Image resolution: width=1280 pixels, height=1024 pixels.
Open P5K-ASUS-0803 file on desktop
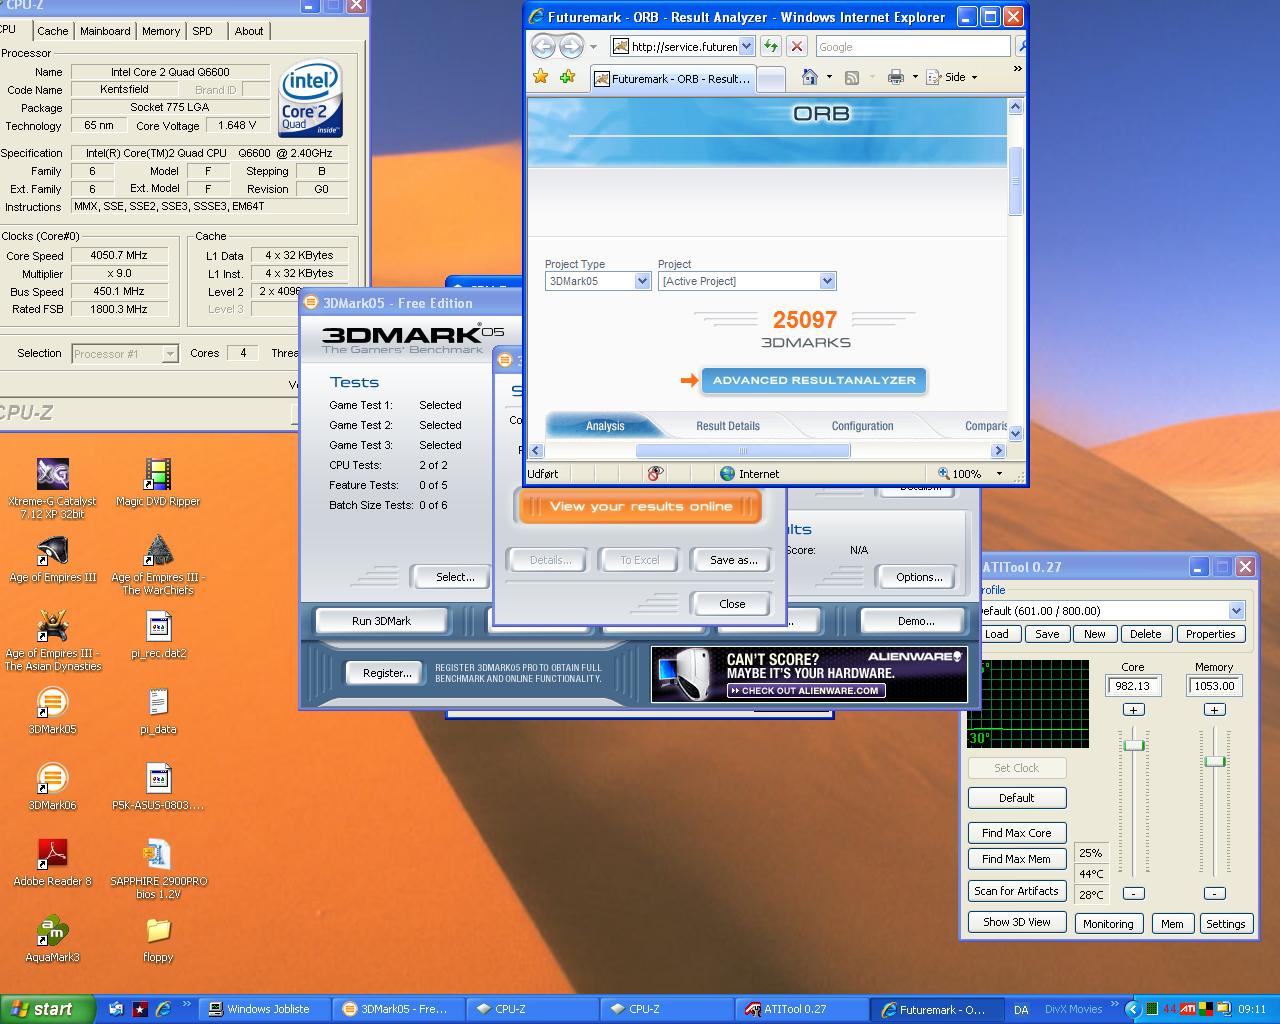click(x=158, y=787)
